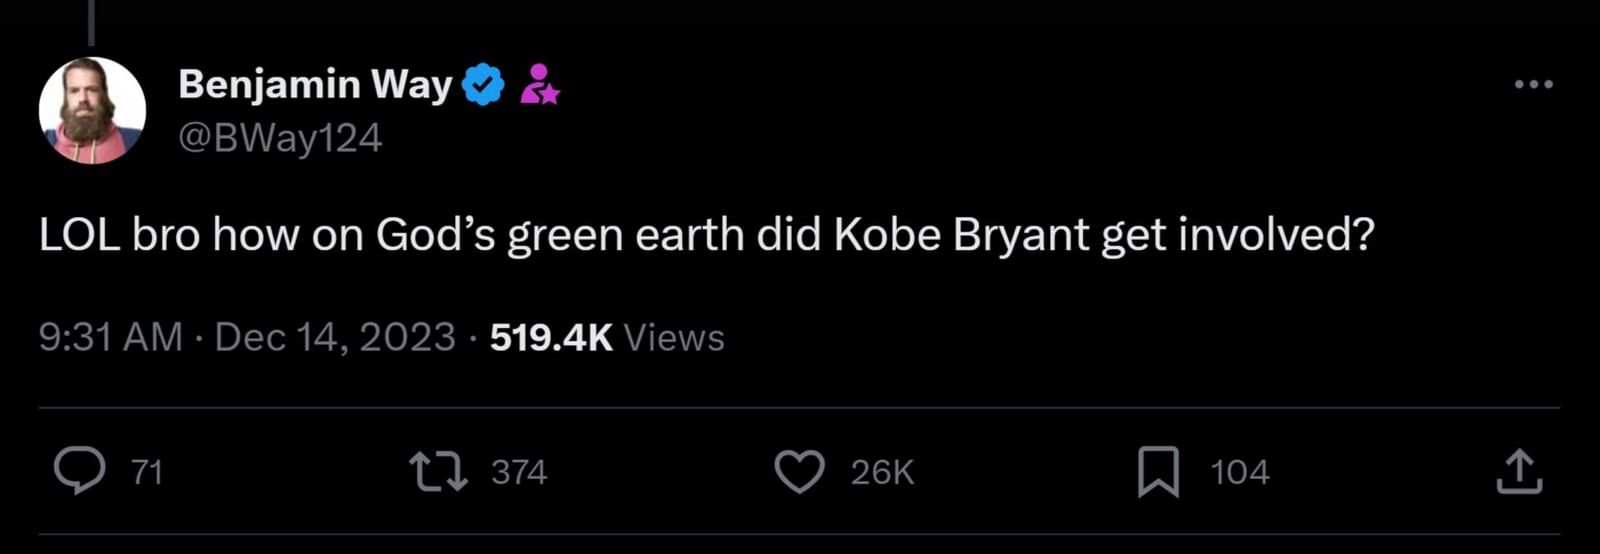The width and height of the screenshot is (1600, 554).
Task: Open the three-dot more options menu
Action: point(1533,85)
